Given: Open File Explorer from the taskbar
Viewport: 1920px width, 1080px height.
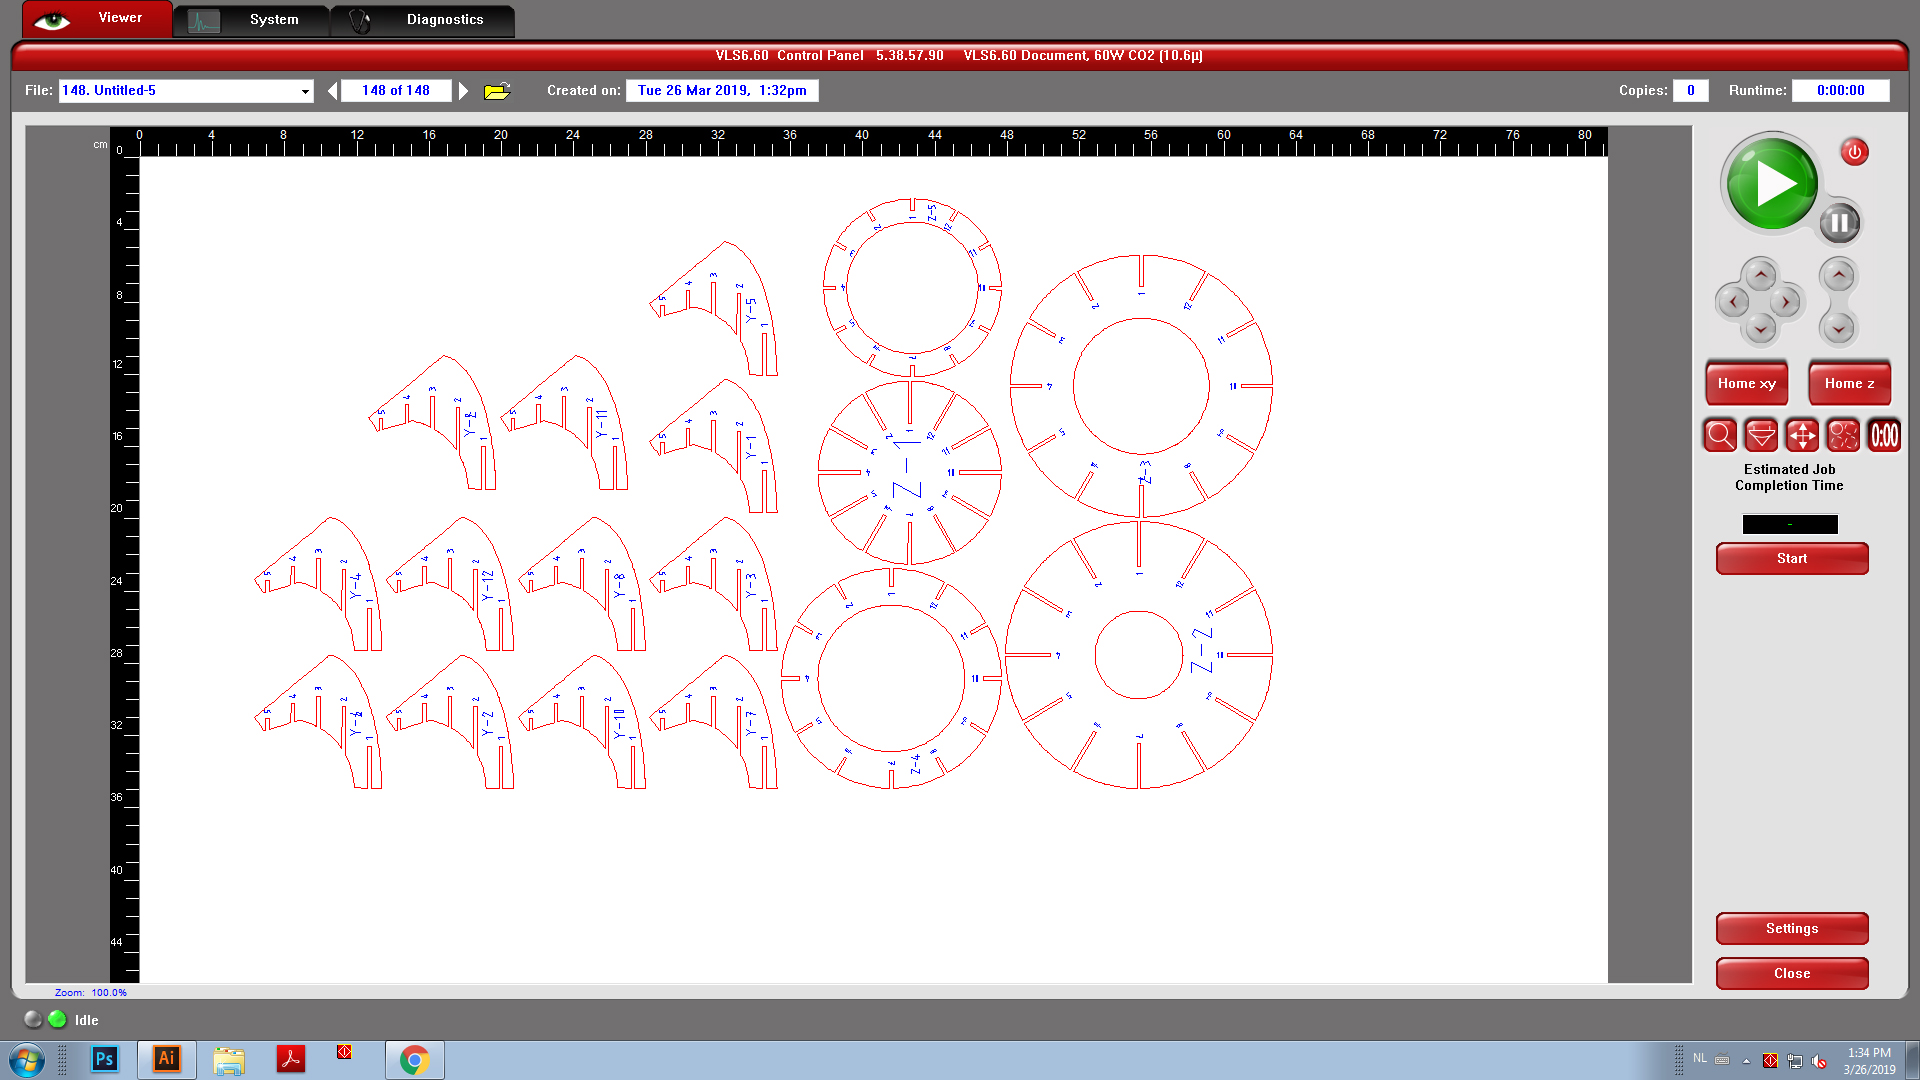Looking at the screenshot, I should [229, 1060].
